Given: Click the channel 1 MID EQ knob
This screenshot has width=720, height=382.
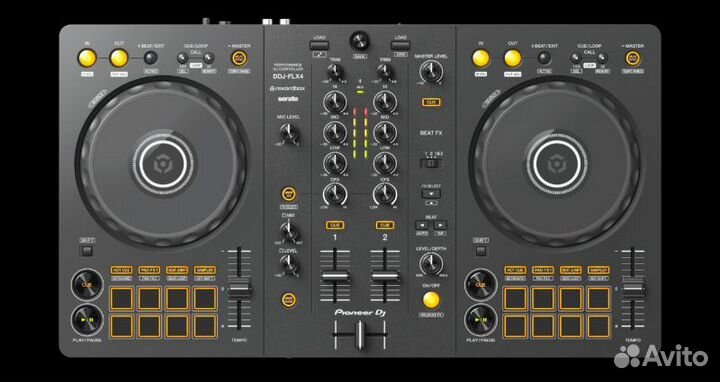Looking at the screenshot, I should click(x=335, y=133).
